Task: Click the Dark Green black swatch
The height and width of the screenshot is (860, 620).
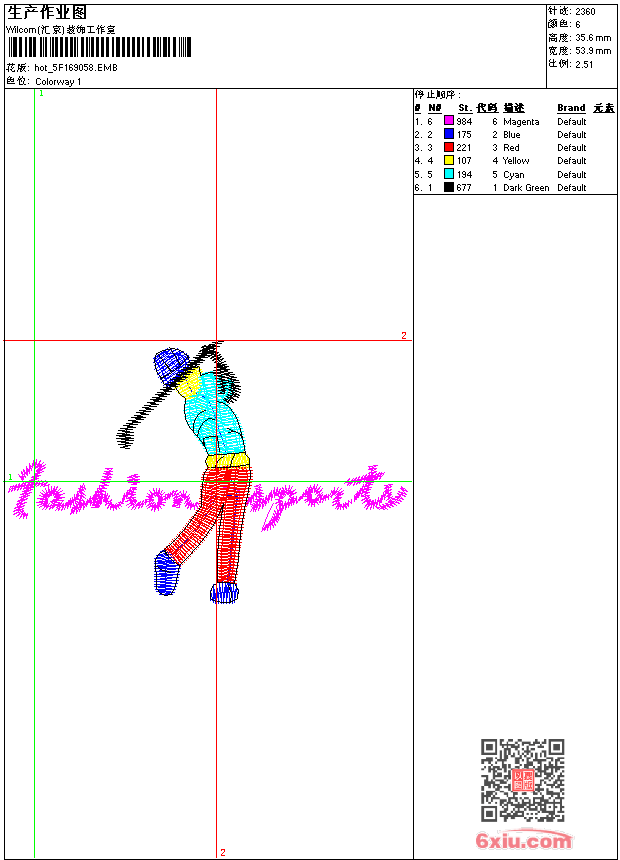Action: pos(449,188)
